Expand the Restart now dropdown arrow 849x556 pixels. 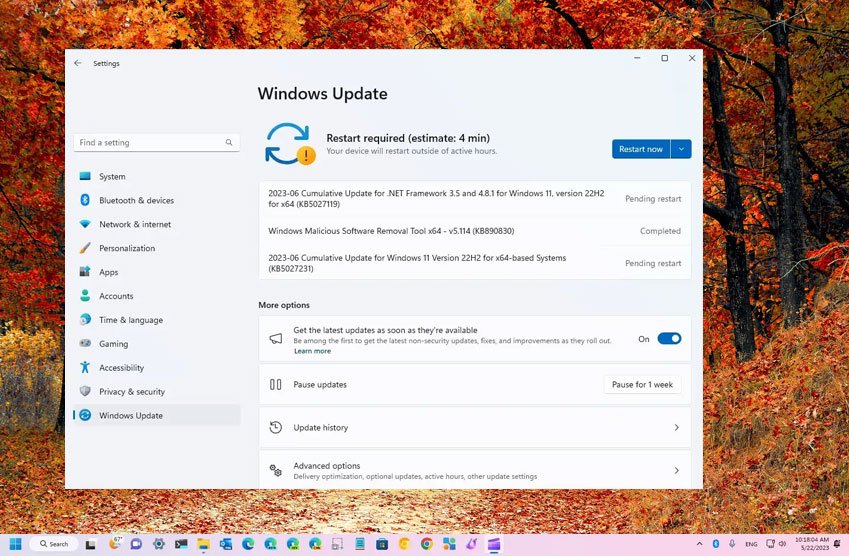681,149
